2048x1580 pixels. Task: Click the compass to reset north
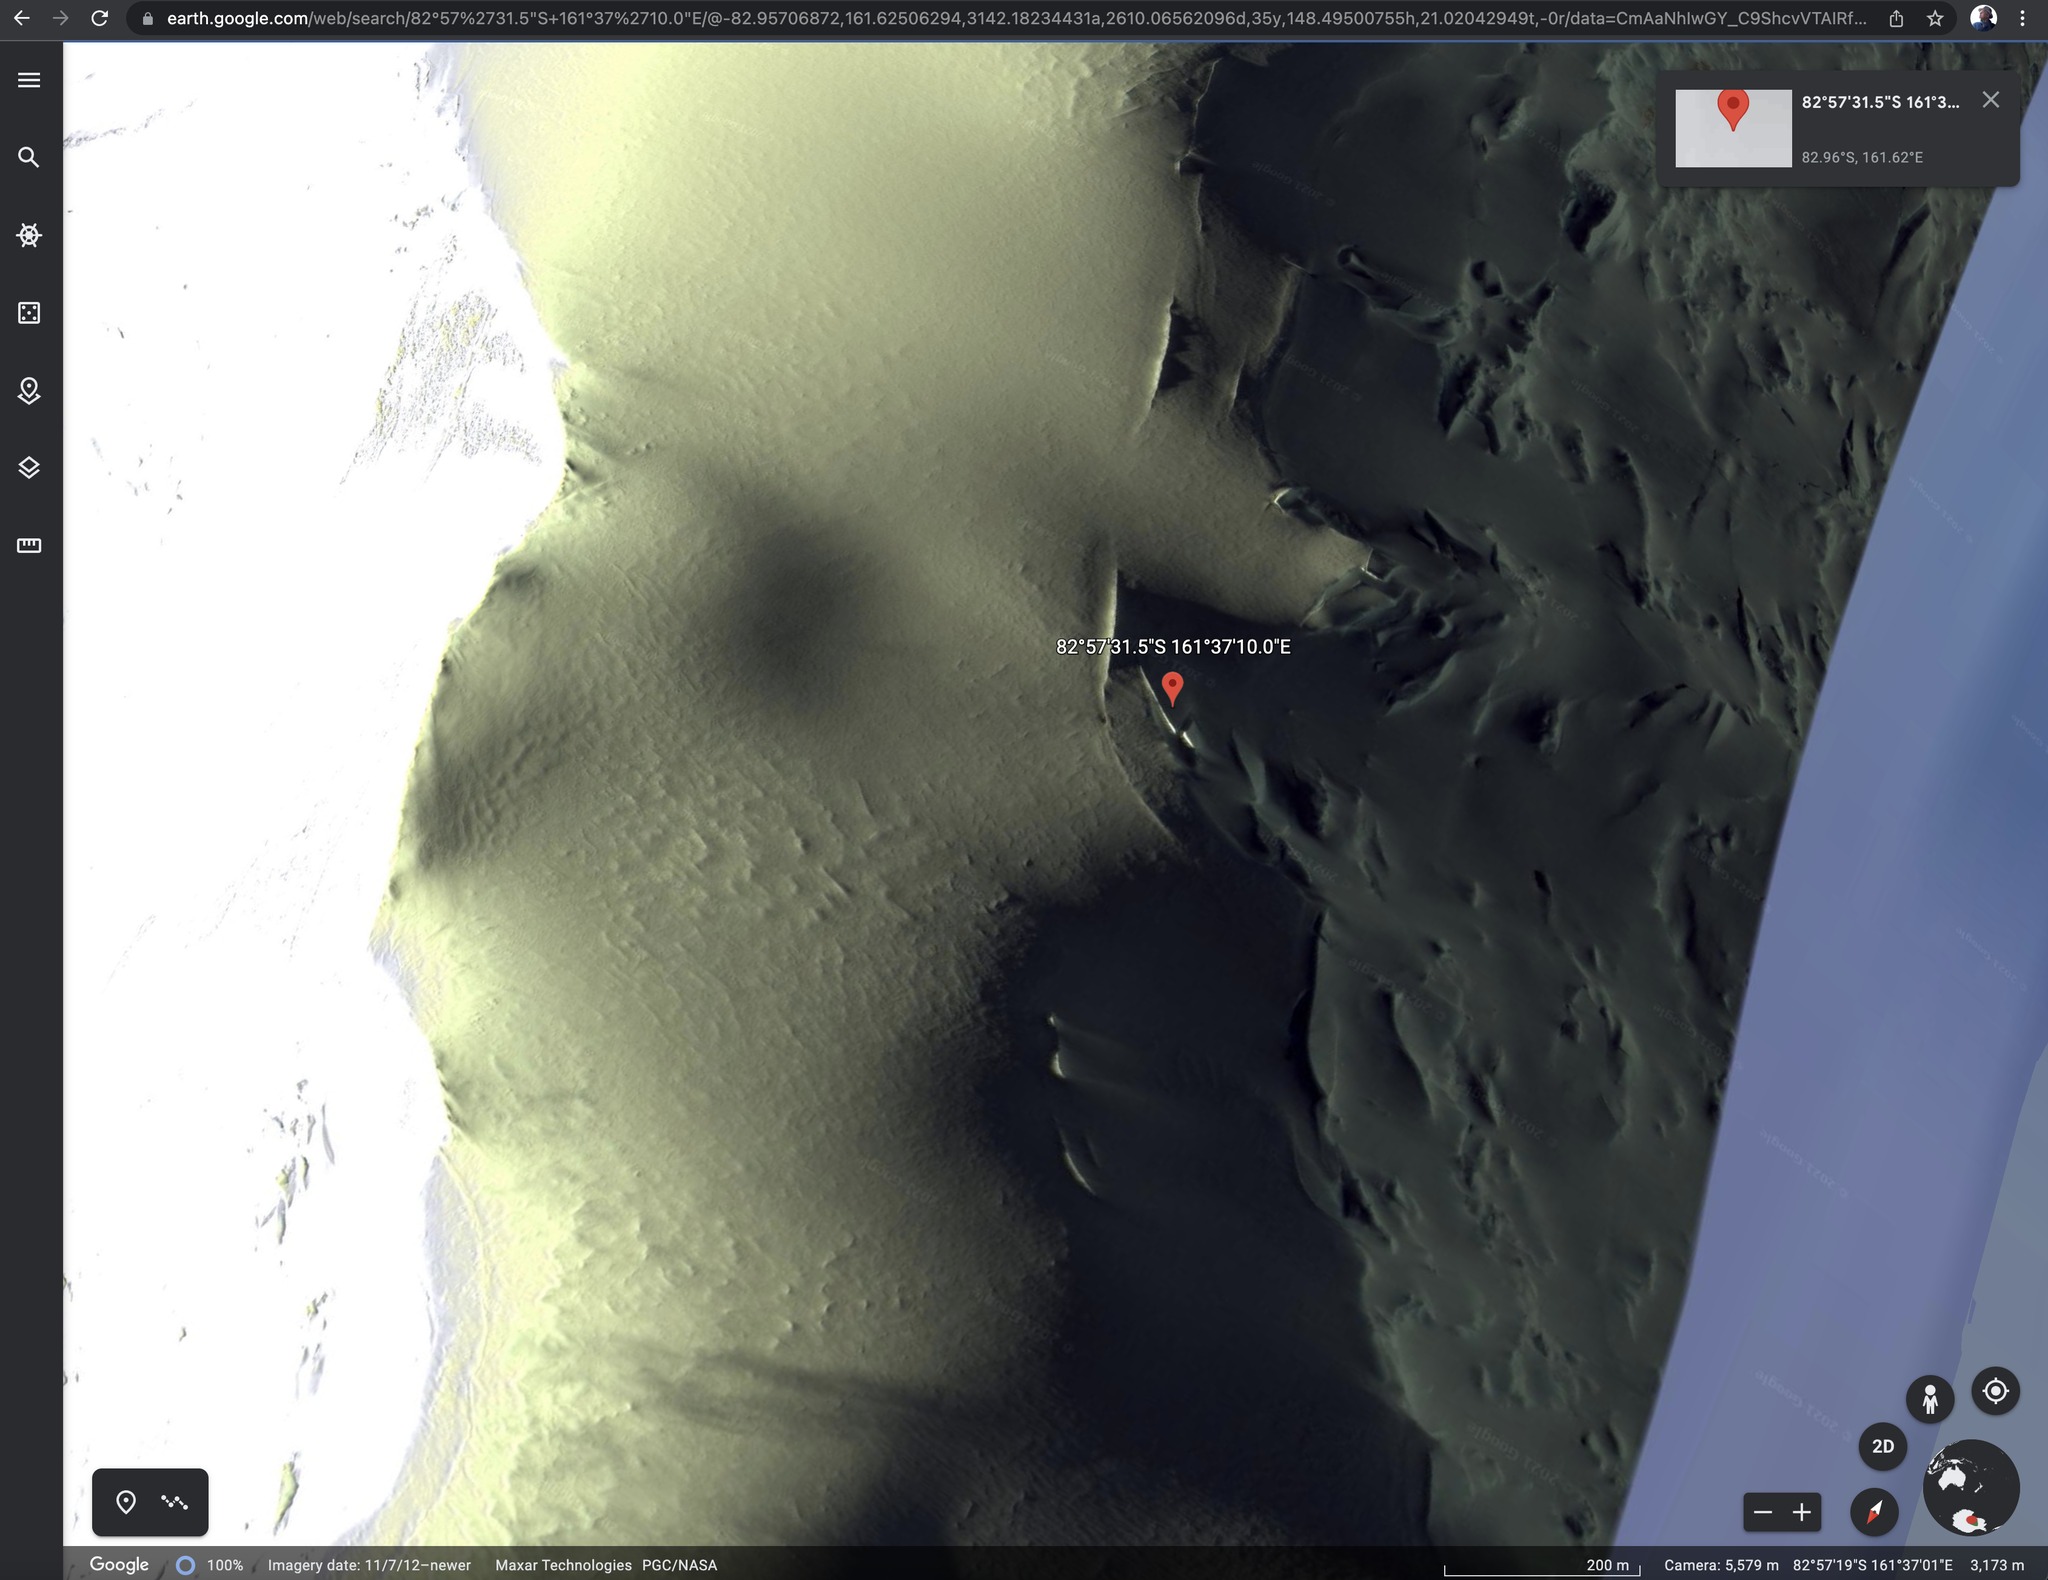click(1874, 1511)
